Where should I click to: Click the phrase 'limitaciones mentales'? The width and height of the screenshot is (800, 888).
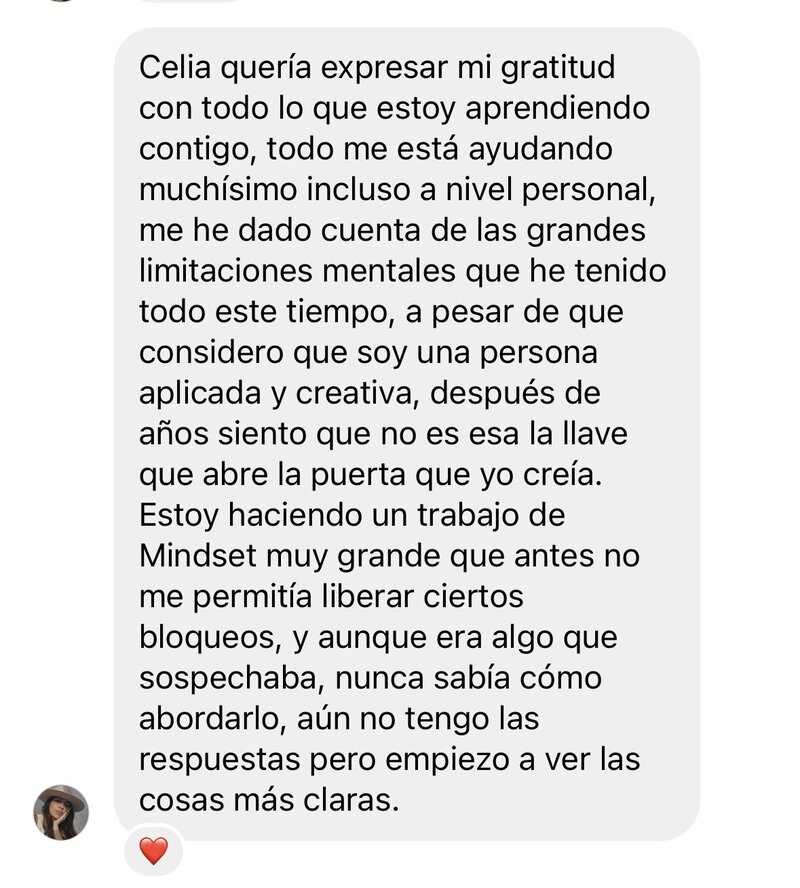click(x=297, y=271)
